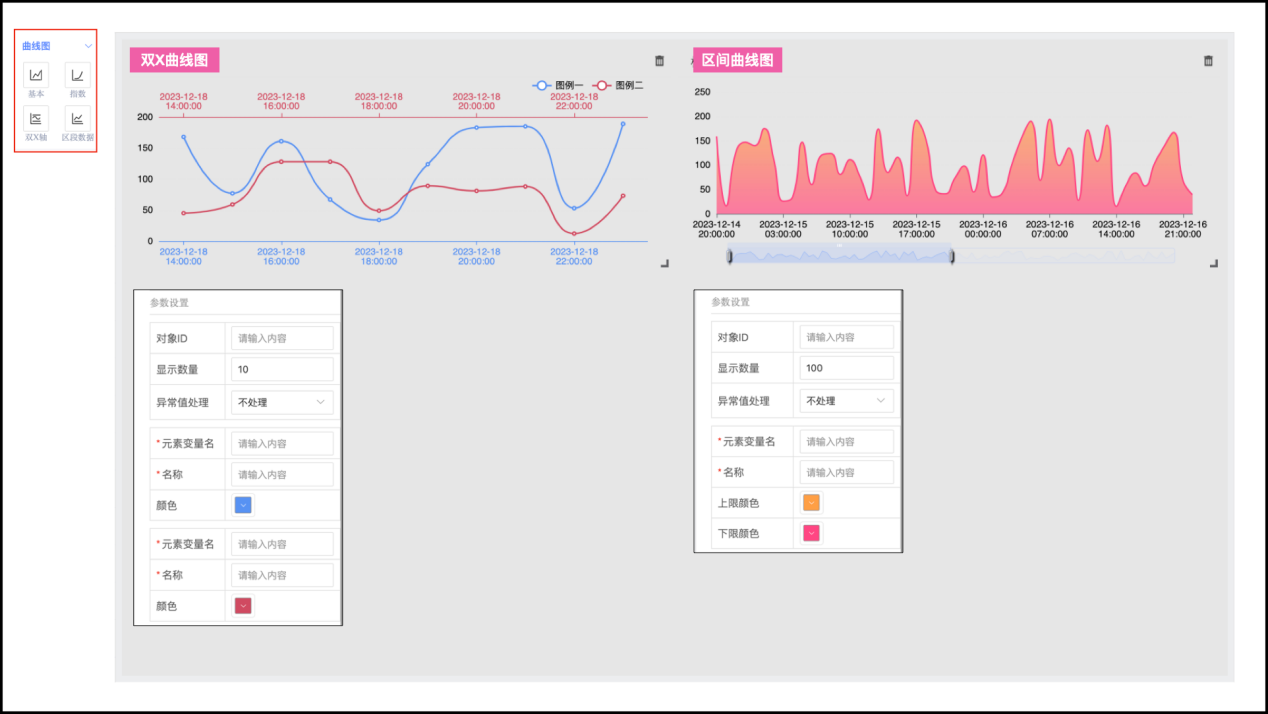This screenshot has height=714, width=1268.
Task: Open the pink 下限颜色 color picker
Action: click(x=811, y=533)
